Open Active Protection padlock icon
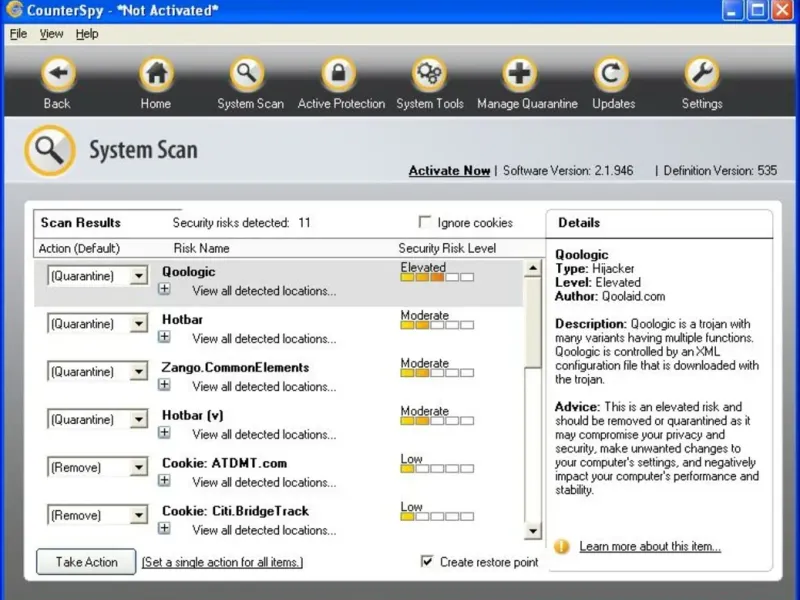Viewport: 800px width, 600px height. coord(338,74)
